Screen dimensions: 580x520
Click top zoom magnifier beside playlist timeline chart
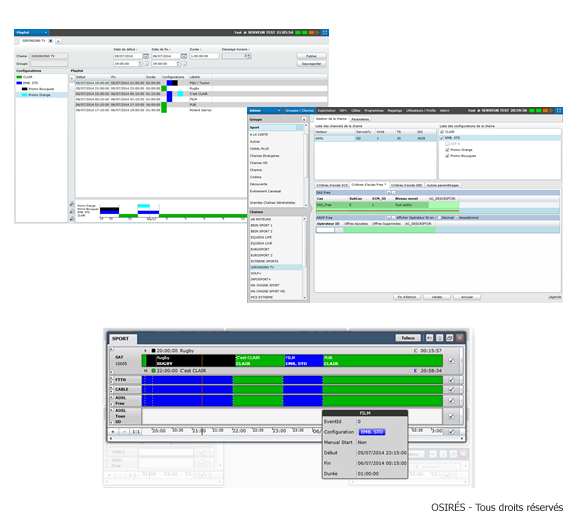(x=72, y=204)
